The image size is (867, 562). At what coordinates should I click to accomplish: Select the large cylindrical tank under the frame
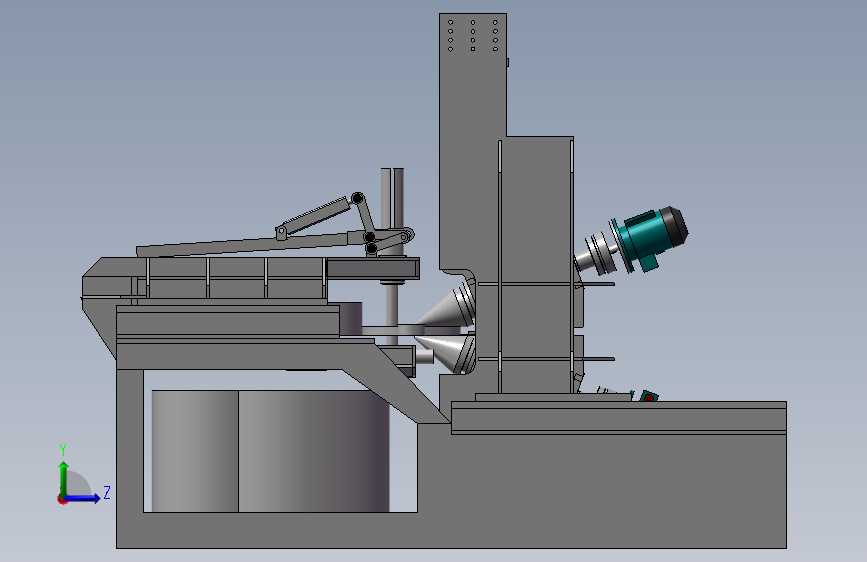pos(270,451)
